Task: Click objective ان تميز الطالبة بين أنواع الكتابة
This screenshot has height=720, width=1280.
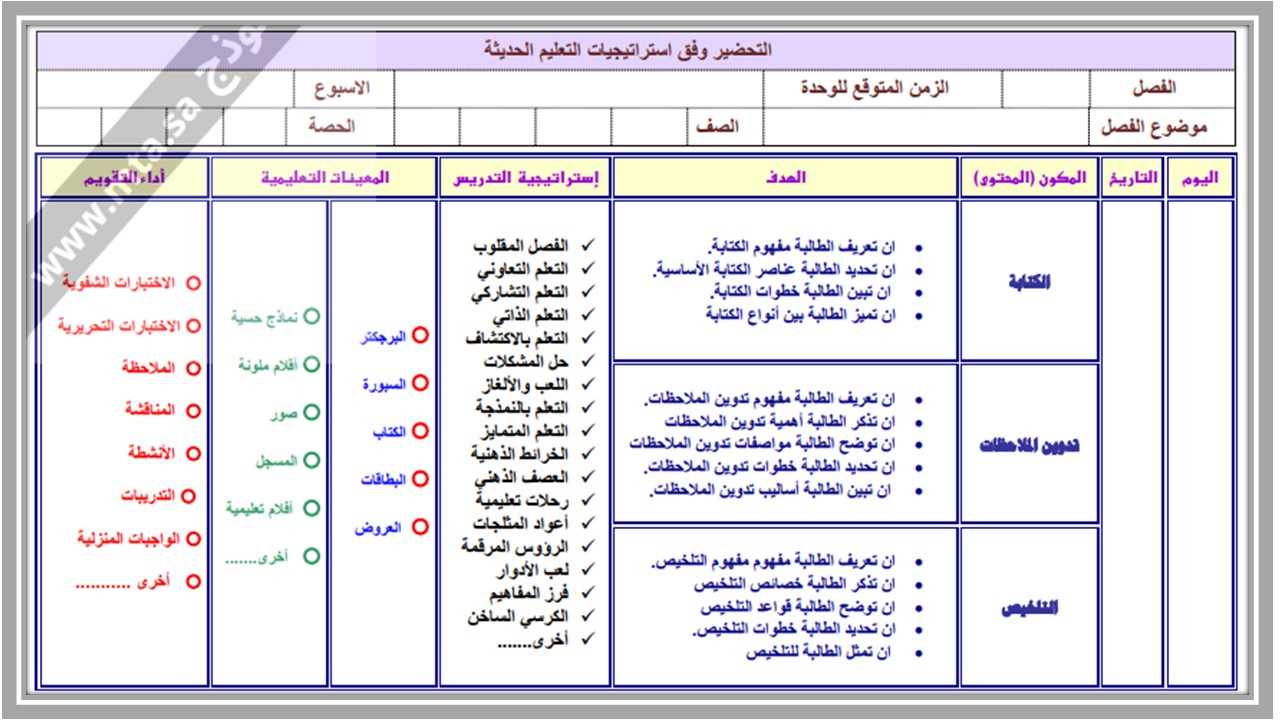Action: [x=801, y=314]
